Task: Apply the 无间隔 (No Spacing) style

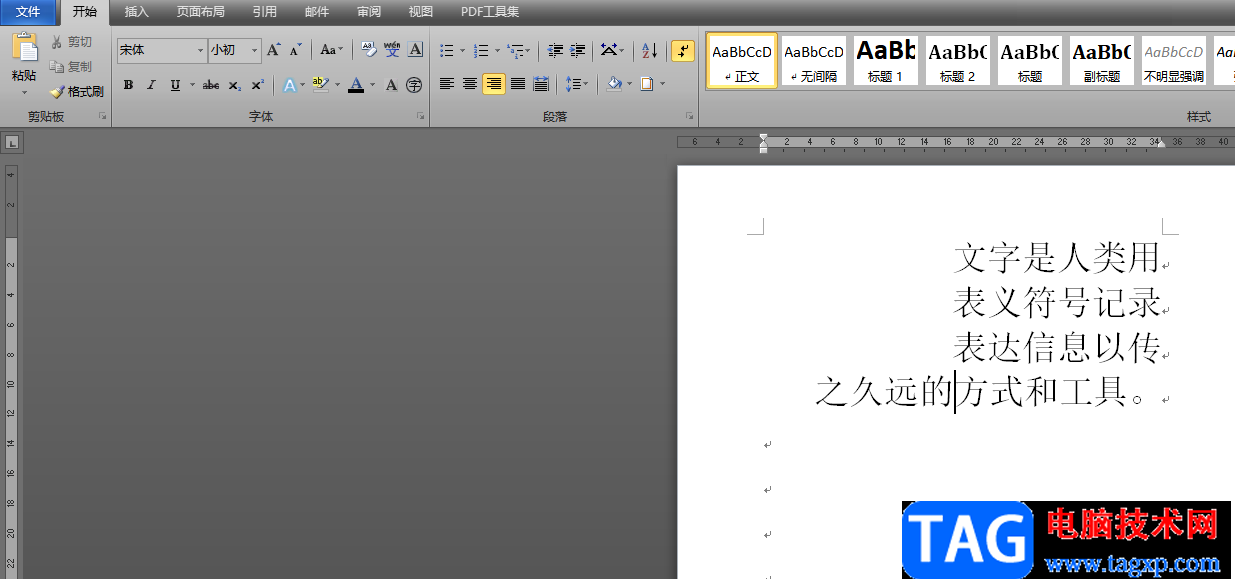Action: coord(813,61)
